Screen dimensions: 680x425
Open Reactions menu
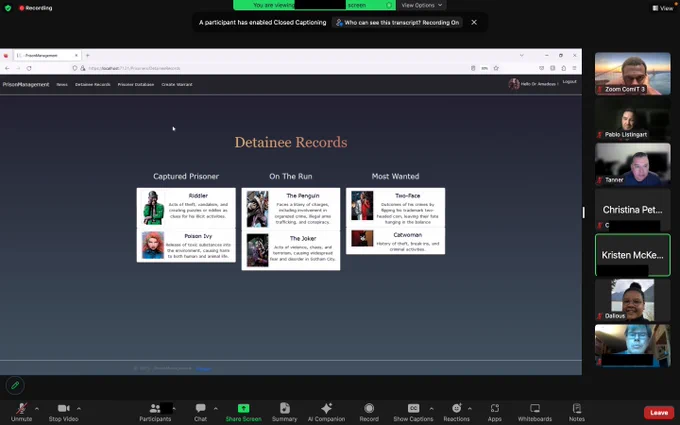[456, 412]
